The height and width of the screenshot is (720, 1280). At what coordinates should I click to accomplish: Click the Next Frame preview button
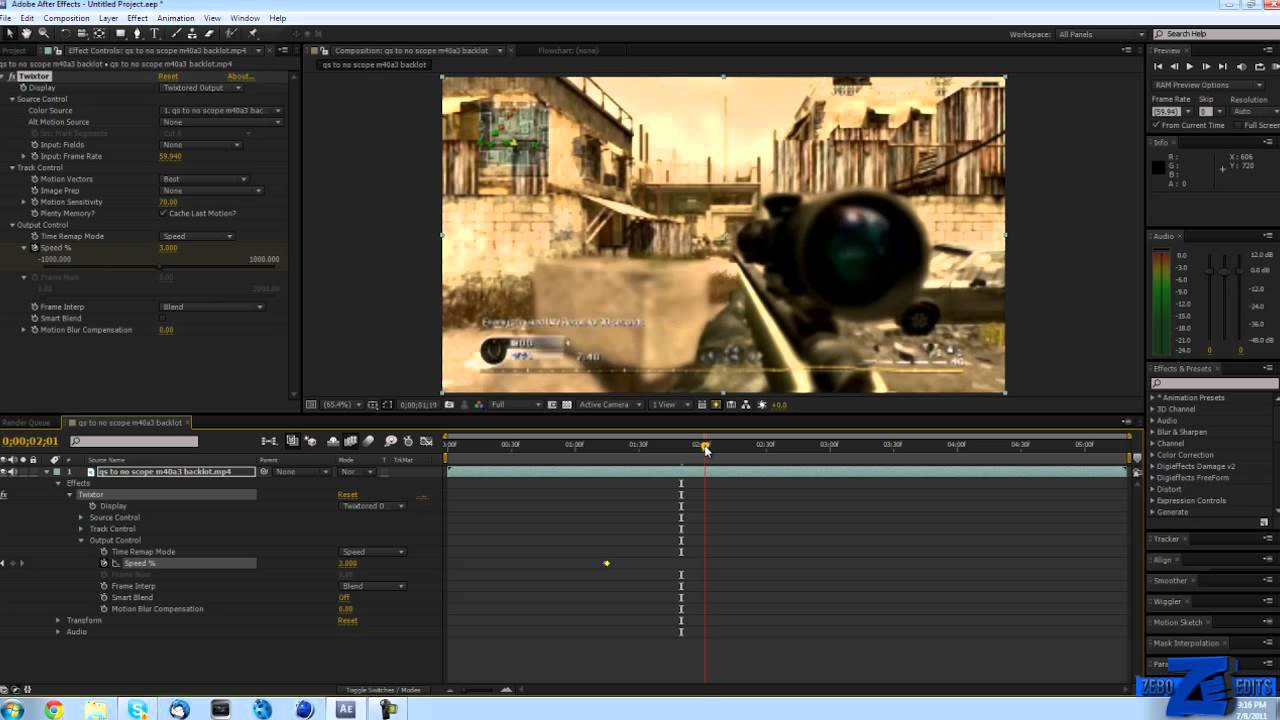[1206, 67]
